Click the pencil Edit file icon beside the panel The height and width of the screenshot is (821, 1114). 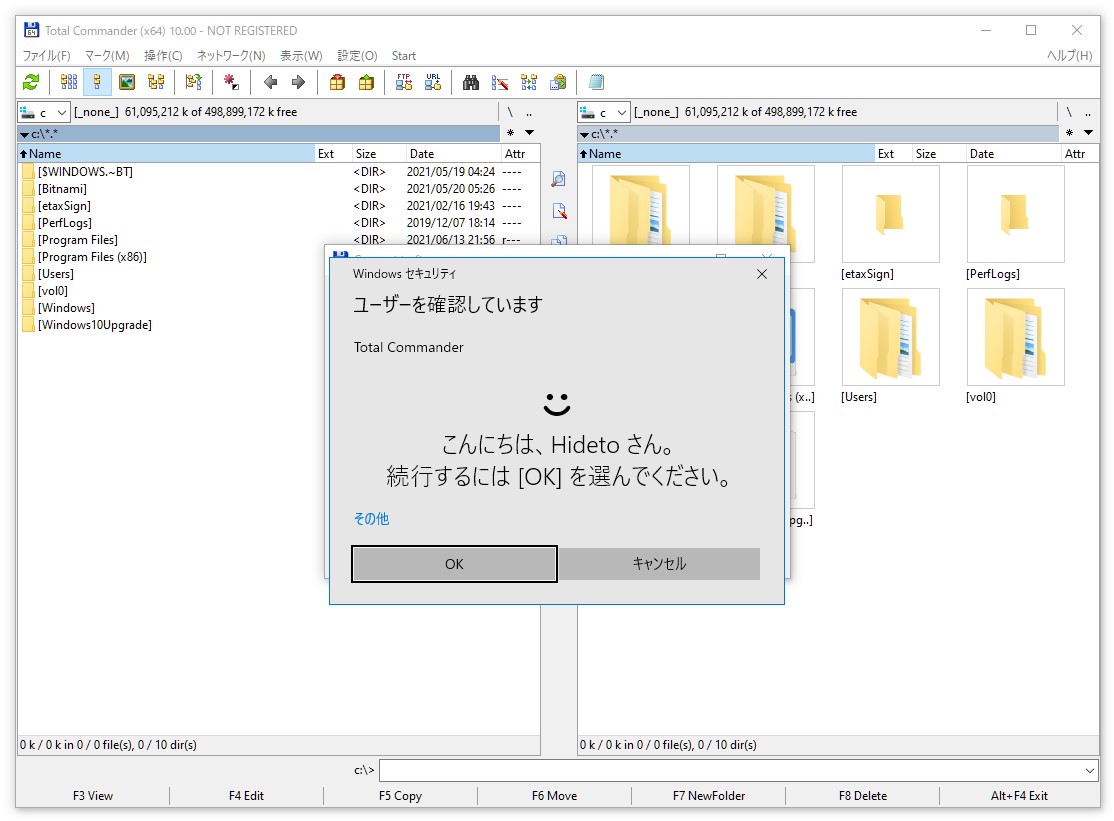[558, 211]
